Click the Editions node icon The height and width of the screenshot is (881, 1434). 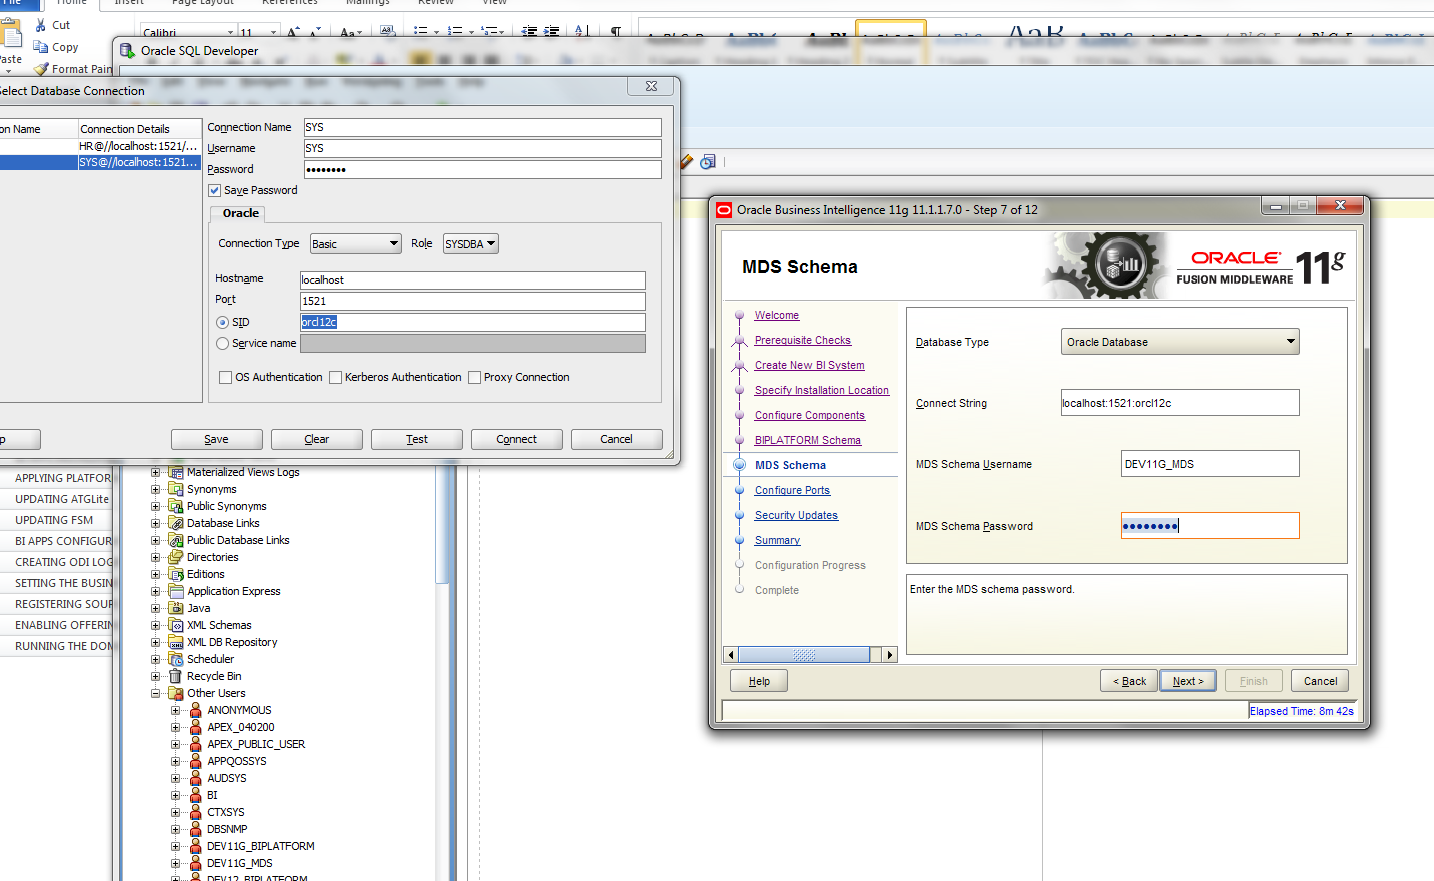click(x=176, y=574)
